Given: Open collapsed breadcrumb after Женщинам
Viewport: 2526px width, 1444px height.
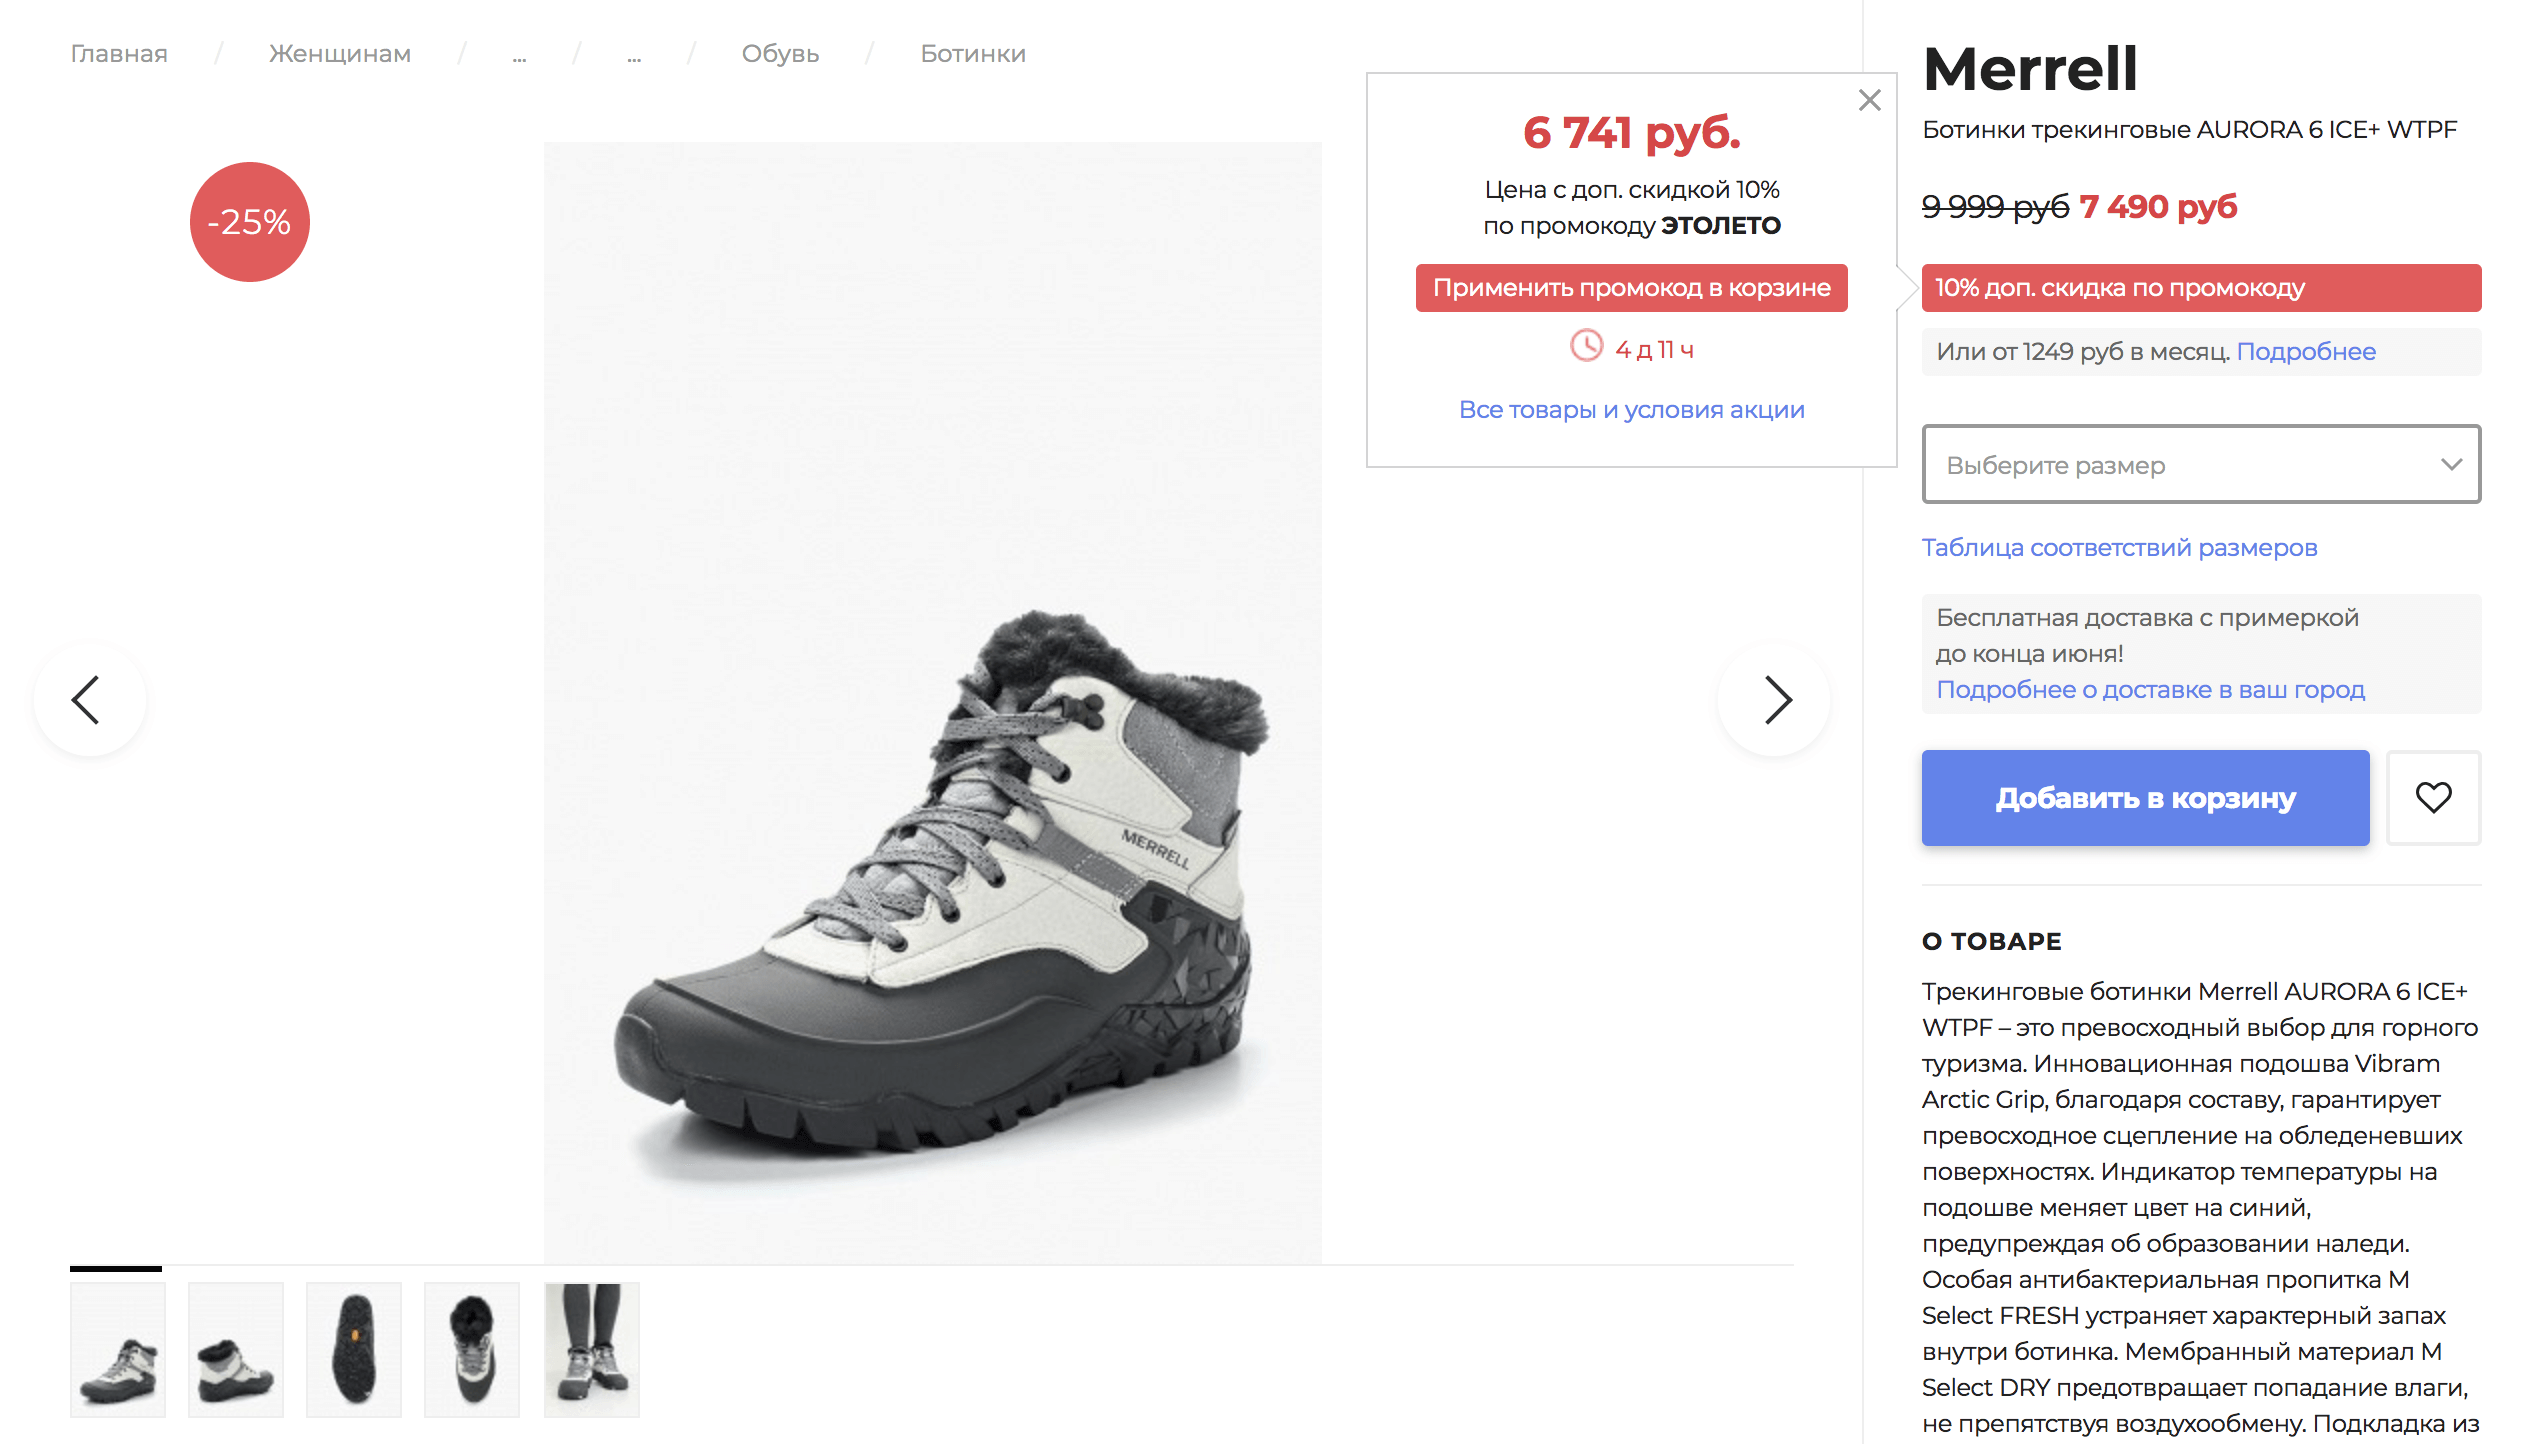Looking at the screenshot, I should pyautogui.click(x=519, y=55).
